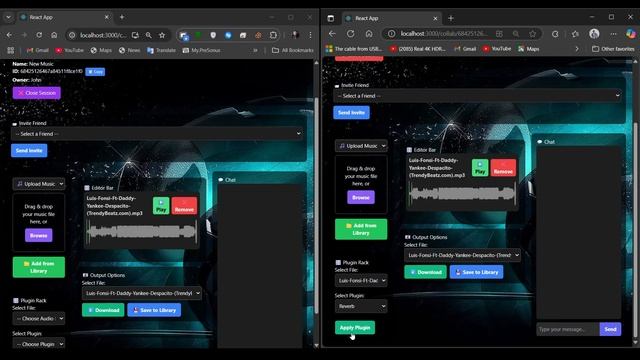Click the vertical scrollbar of the left browser page
The height and width of the screenshot is (360, 640).
(316, 204)
